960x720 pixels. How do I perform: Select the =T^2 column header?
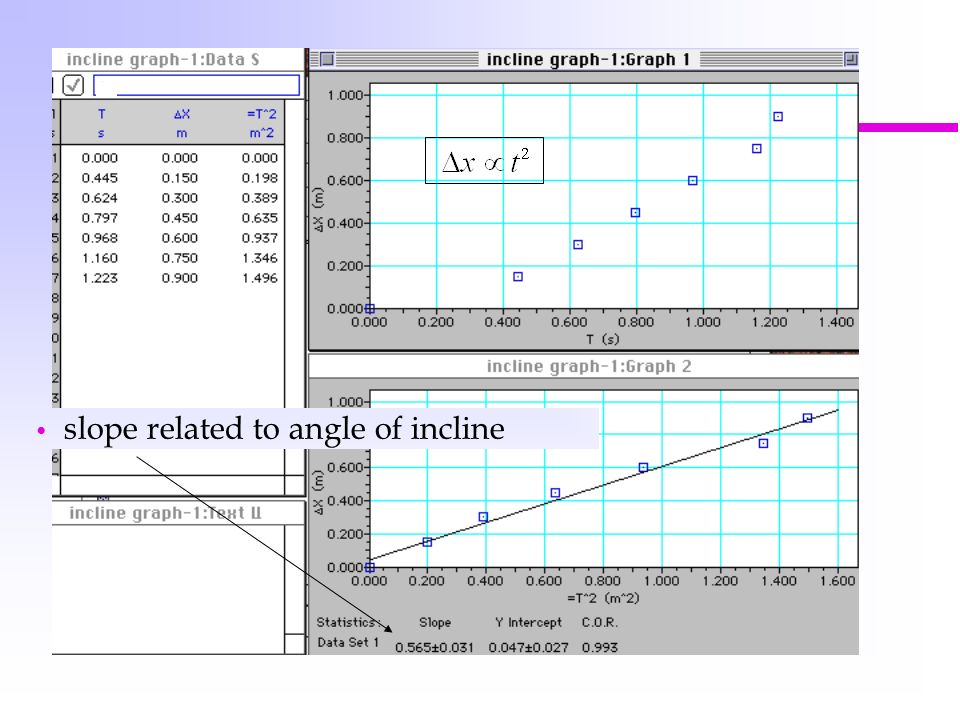click(x=261, y=114)
